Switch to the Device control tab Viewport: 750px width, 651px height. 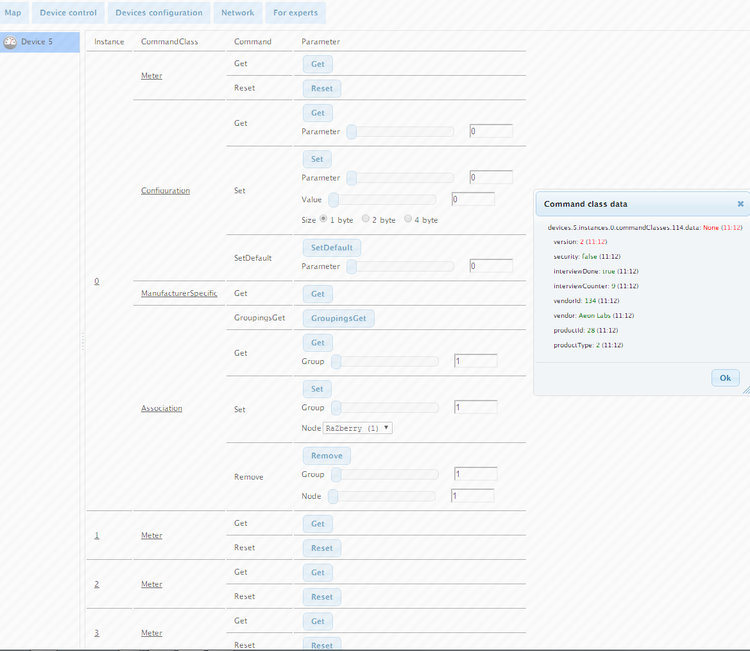(68, 13)
